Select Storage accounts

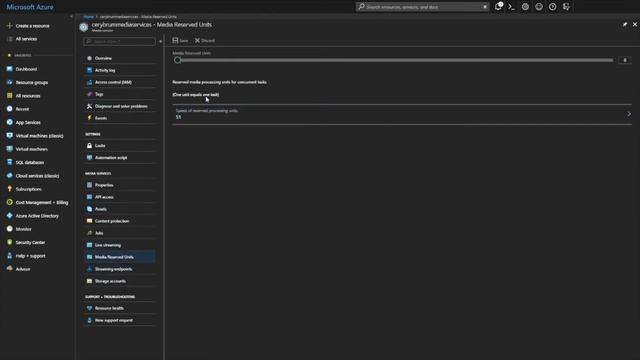[x=119, y=281]
